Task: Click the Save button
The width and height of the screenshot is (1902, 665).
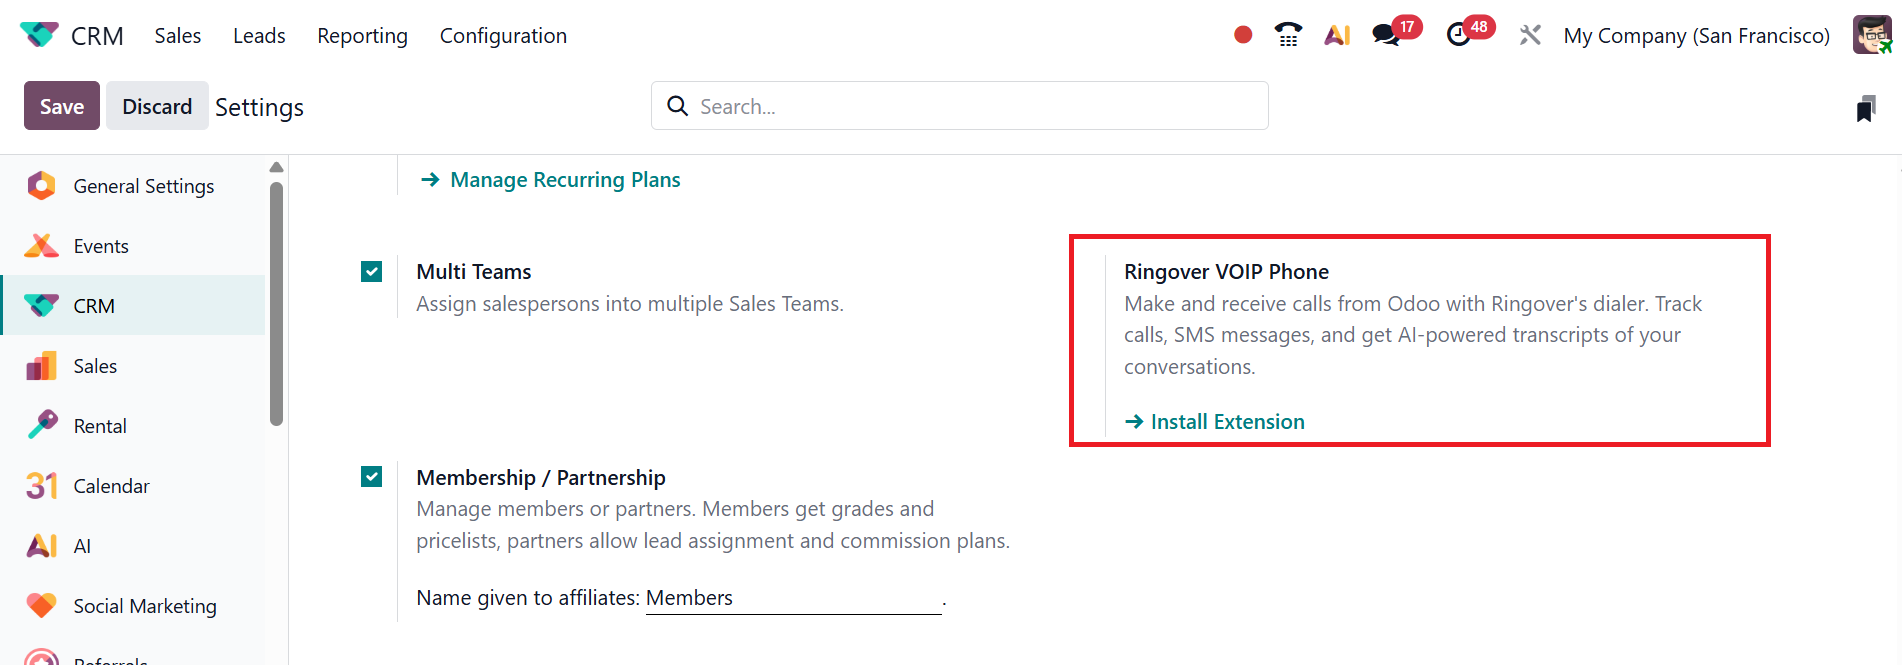Action: (62, 106)
